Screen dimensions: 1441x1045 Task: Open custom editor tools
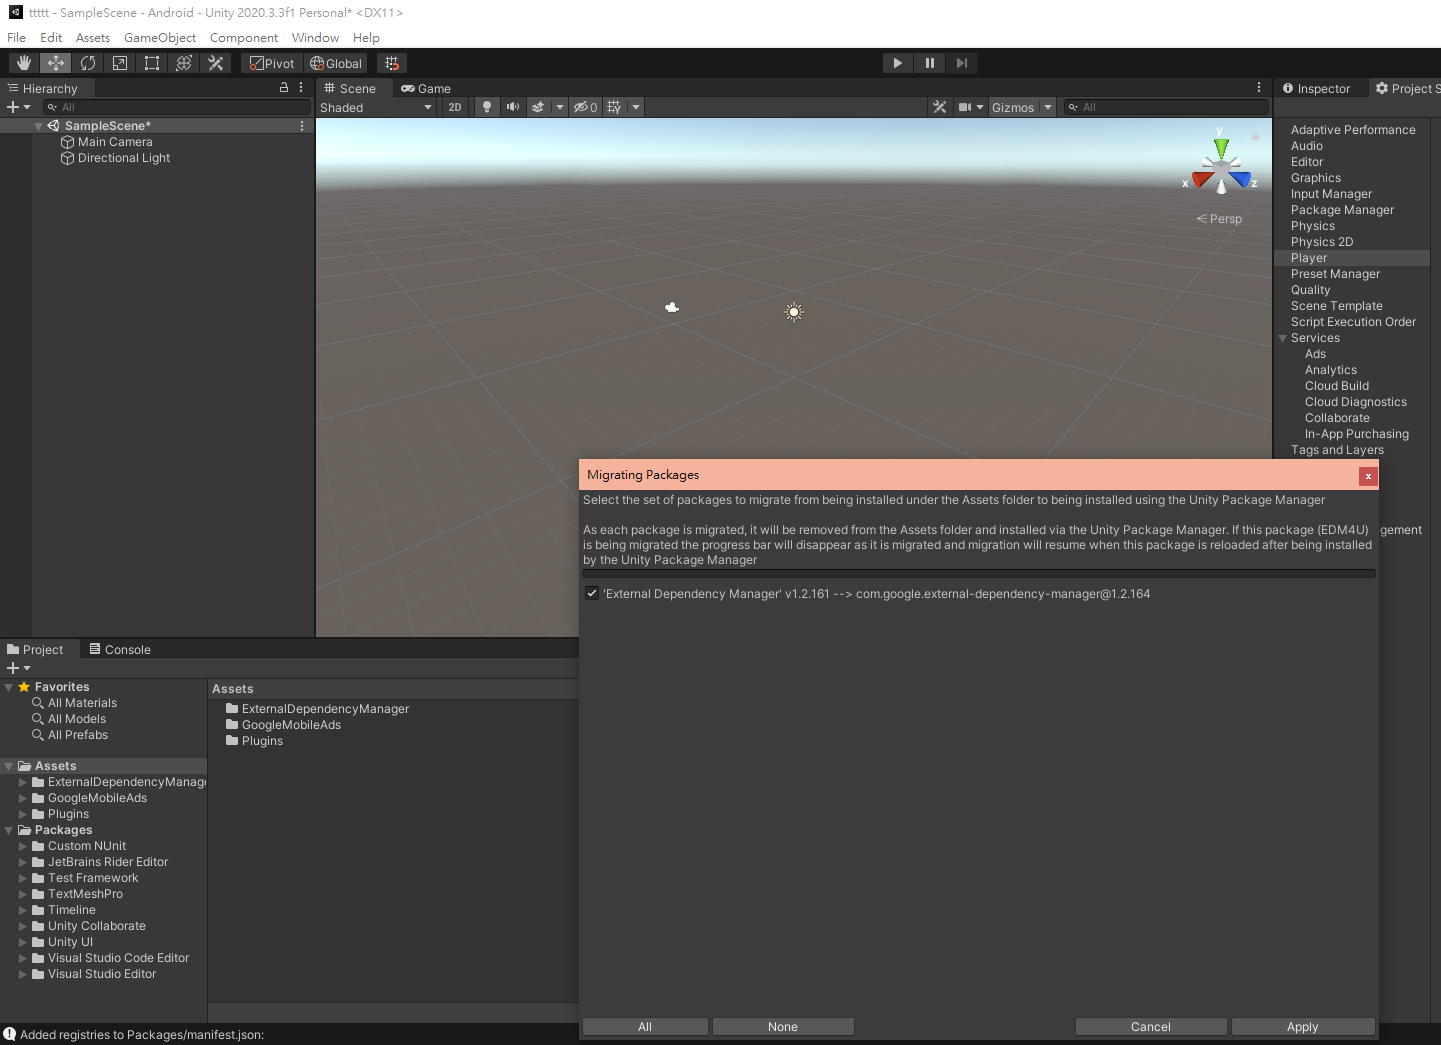coord(216,63)
